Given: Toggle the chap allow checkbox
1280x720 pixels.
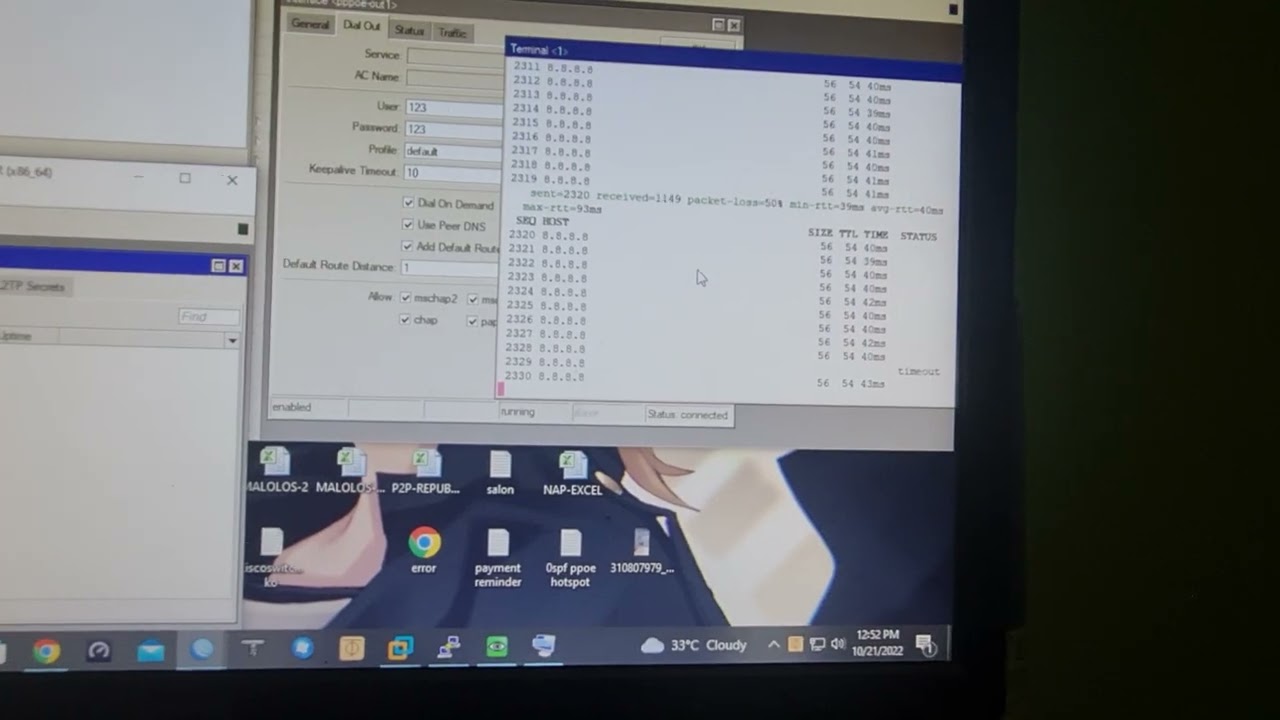Looking at the screenshot, I should click(405, 320).
